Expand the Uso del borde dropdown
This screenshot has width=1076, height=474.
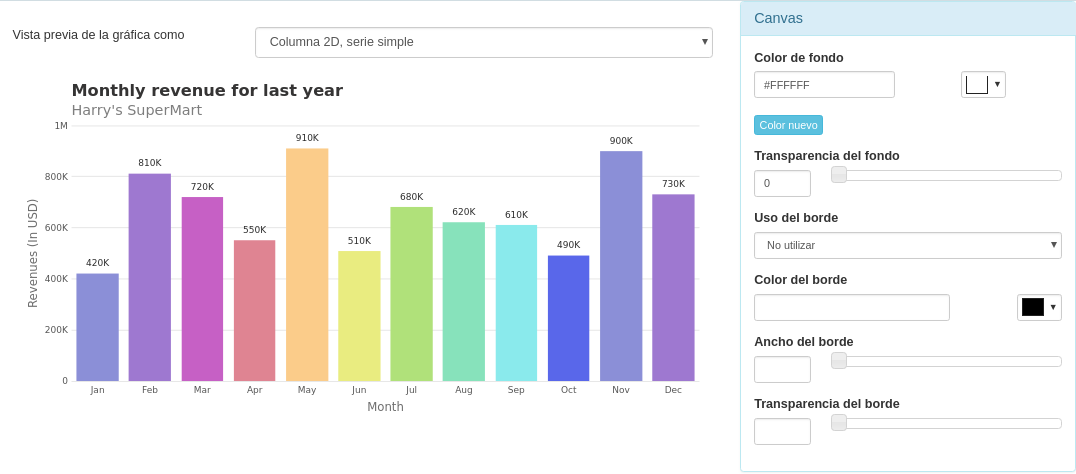tap(907, 245)
